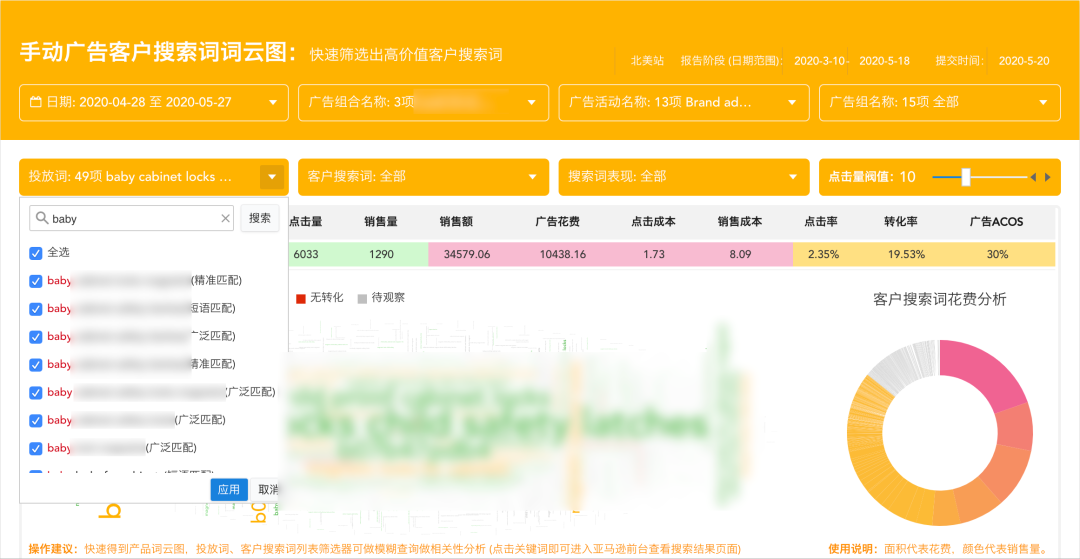Click the 点击成本 column header
1080x559 pixels.
(x=653, y=222)
